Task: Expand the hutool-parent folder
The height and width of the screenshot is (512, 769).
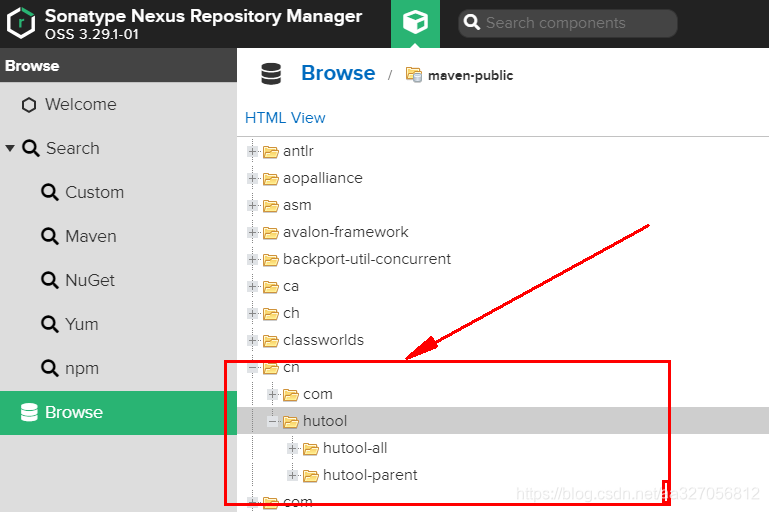Action: coord(293,475)
